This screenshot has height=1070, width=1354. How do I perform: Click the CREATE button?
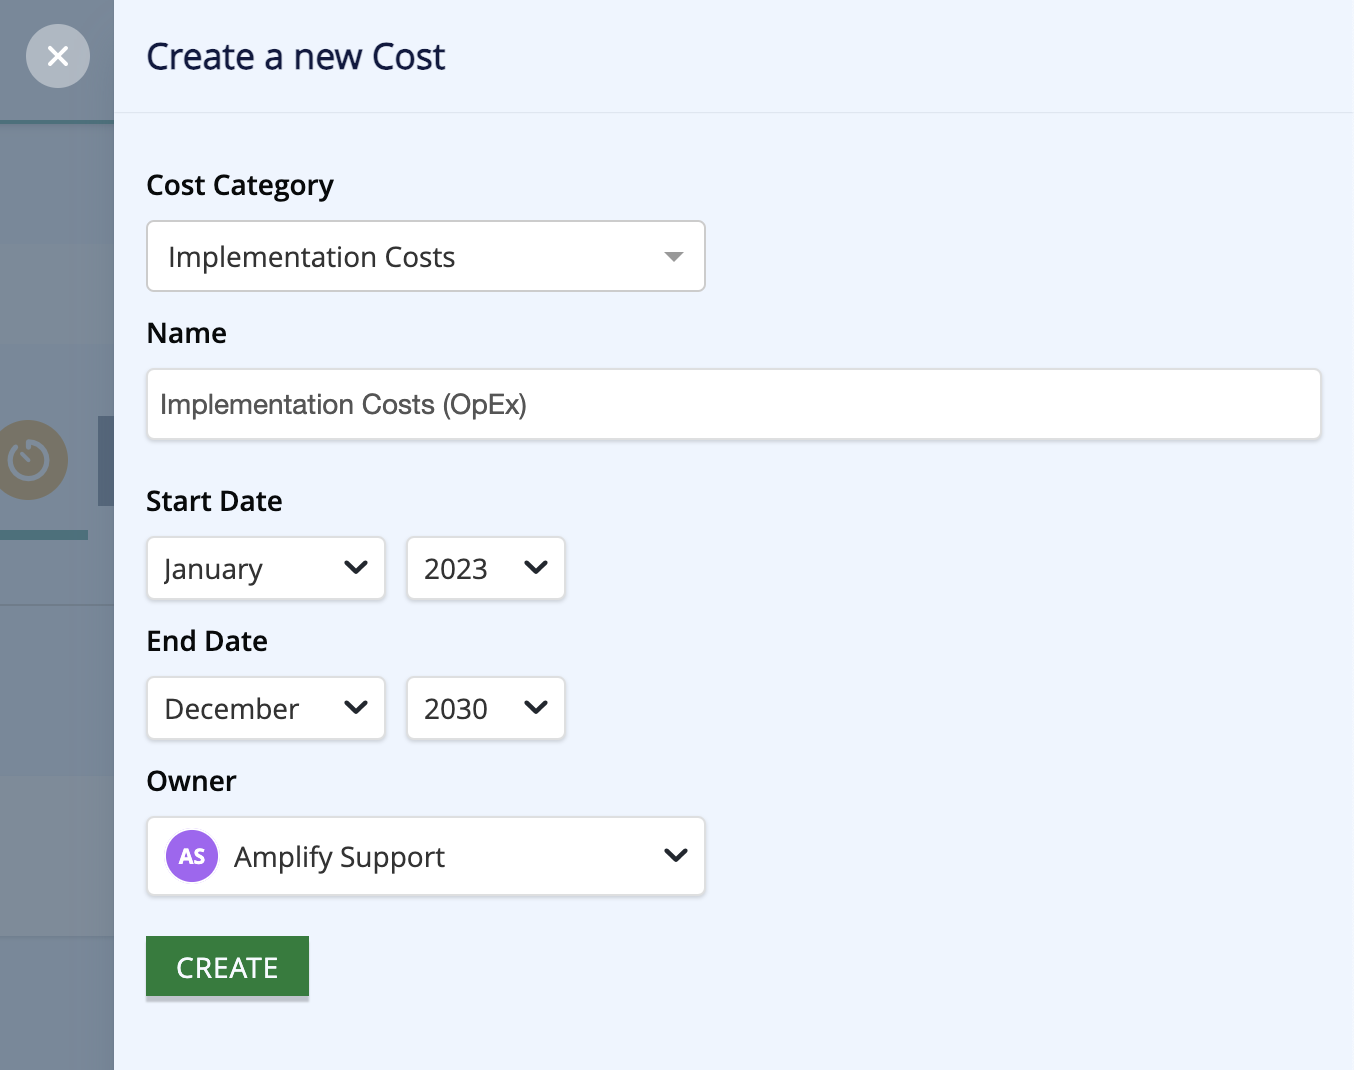coord(227,967)
